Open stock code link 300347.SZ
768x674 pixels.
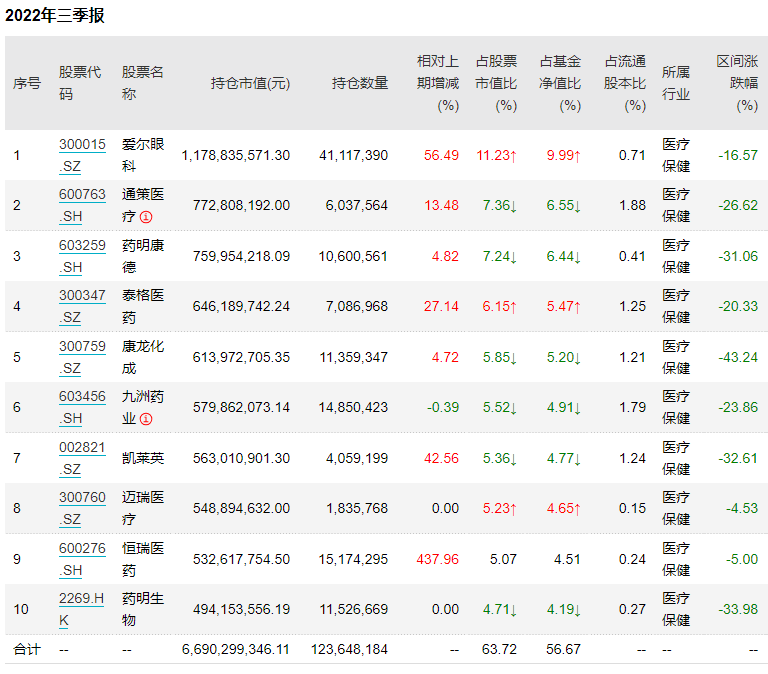click(81, 306)
